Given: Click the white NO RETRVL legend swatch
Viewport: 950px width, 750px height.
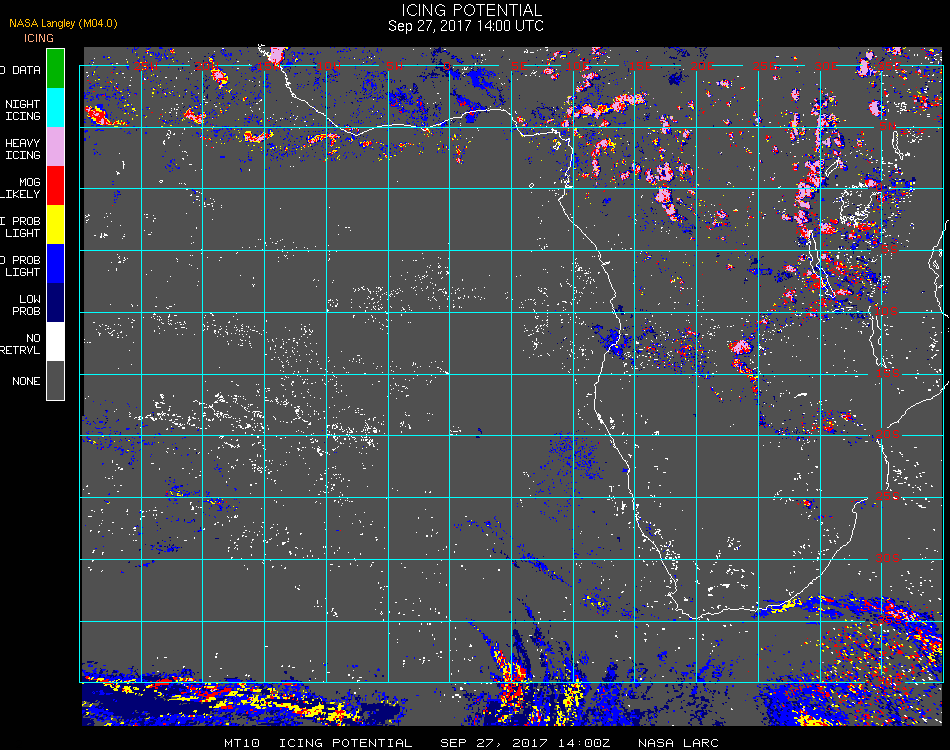Looking at the screenshot, I should [x=55, y=342].
